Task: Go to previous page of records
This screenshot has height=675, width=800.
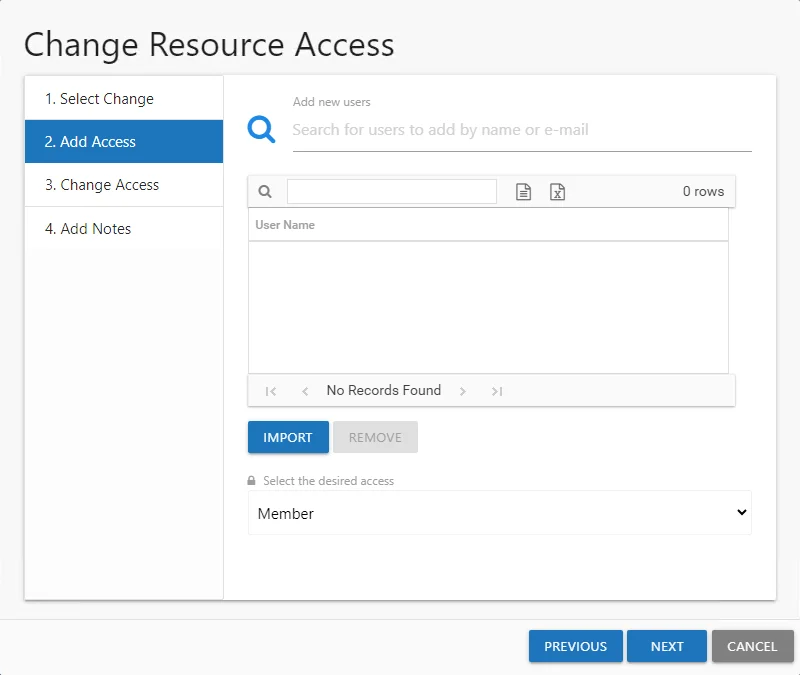Action: click(305, 391)
